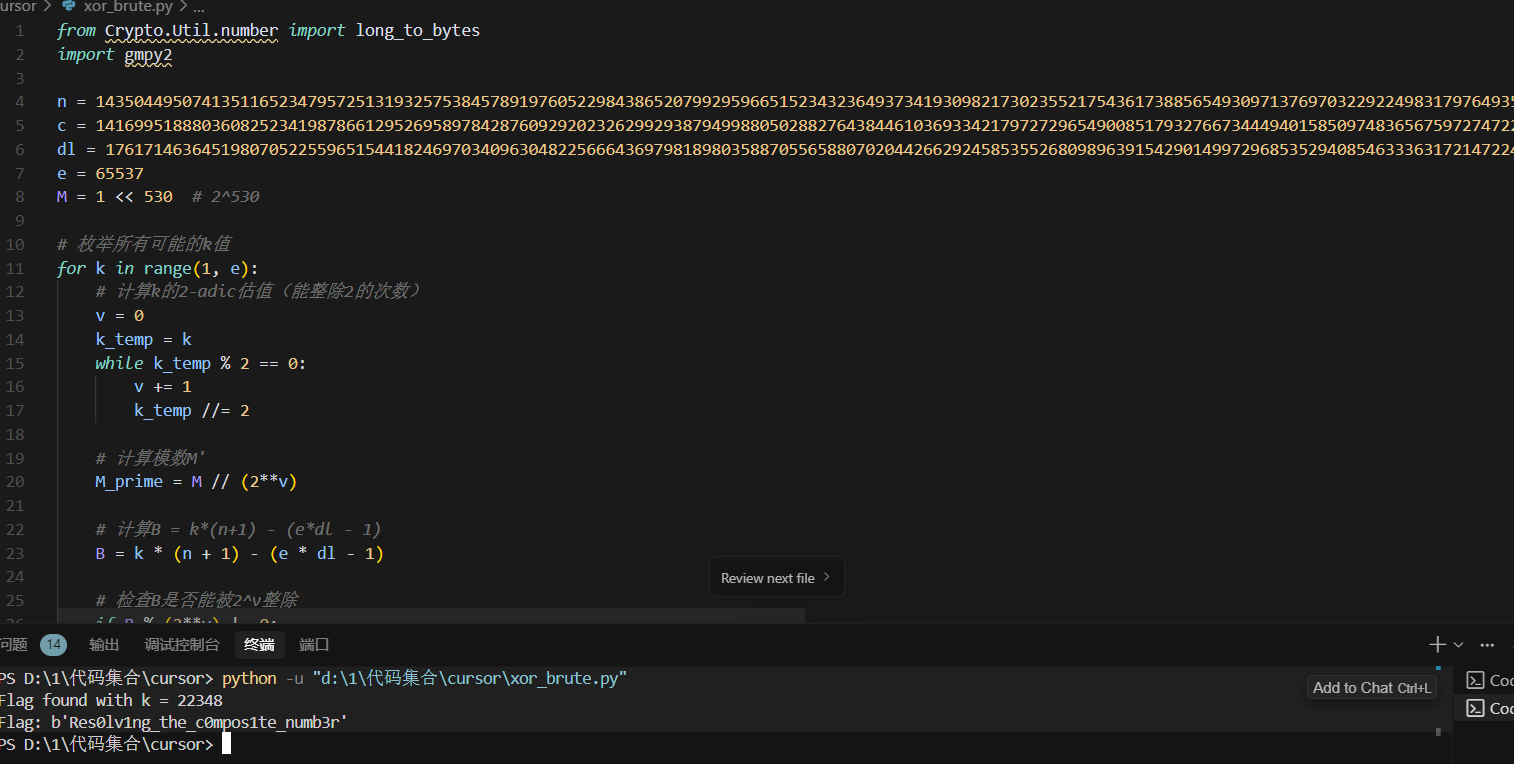Click the gray terminal scrollbar thumb
Viewport: 1514px width, 764px height.
click(x=1439, y=731)
